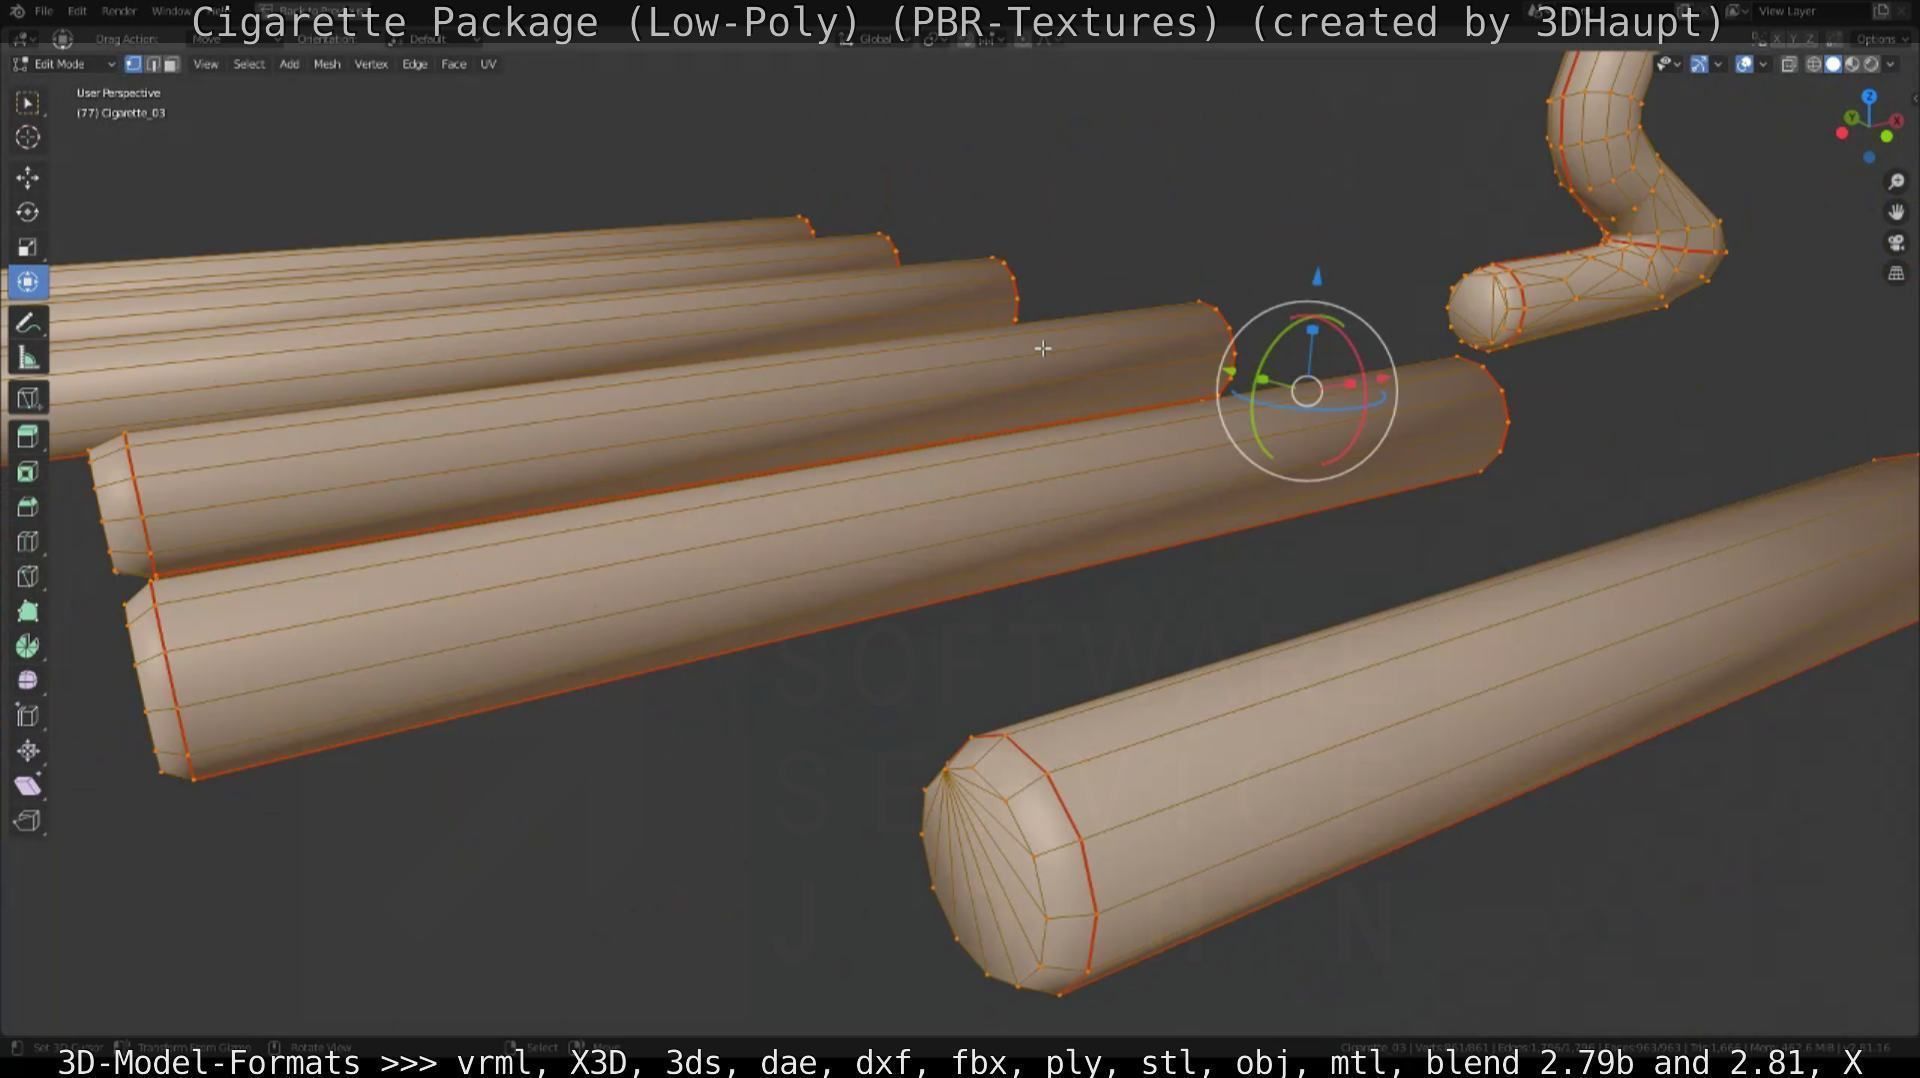
Task: Switch to material preview shading
Action: coord(1852,64)
